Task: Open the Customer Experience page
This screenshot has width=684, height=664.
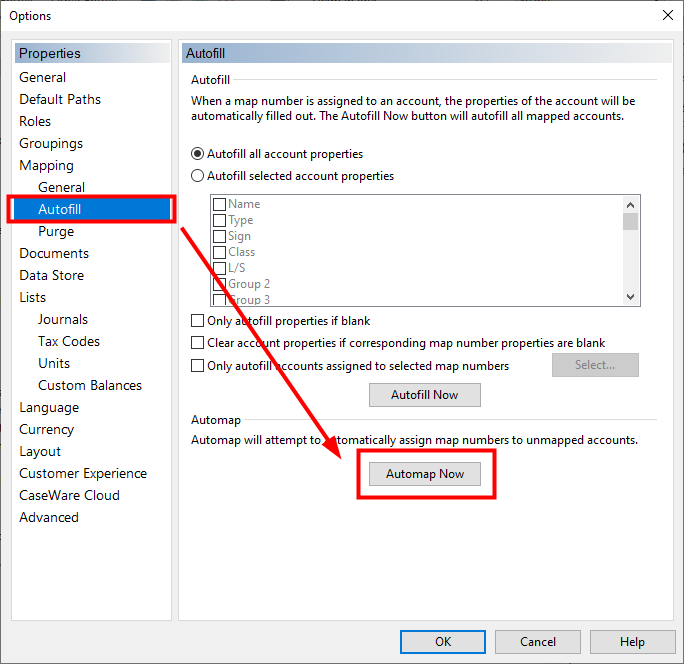Action: 83,473
